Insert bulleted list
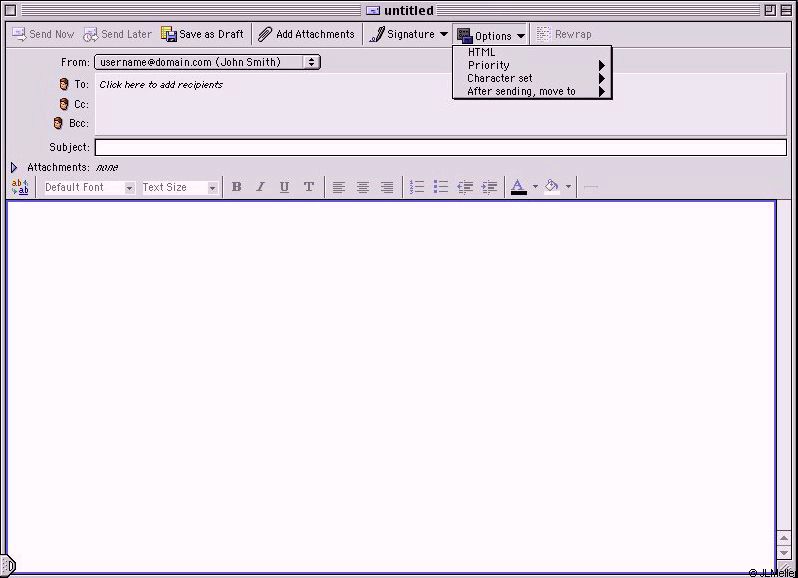The image size is (798, 578). click(441, 187)
